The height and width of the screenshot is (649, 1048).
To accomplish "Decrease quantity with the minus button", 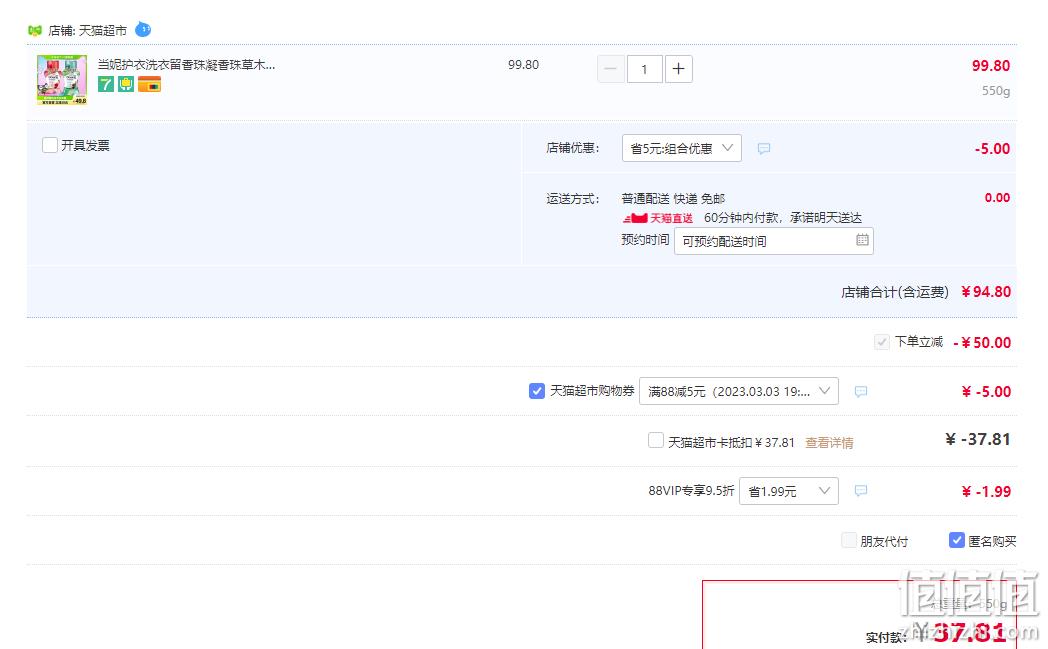I will coord(610,69).
